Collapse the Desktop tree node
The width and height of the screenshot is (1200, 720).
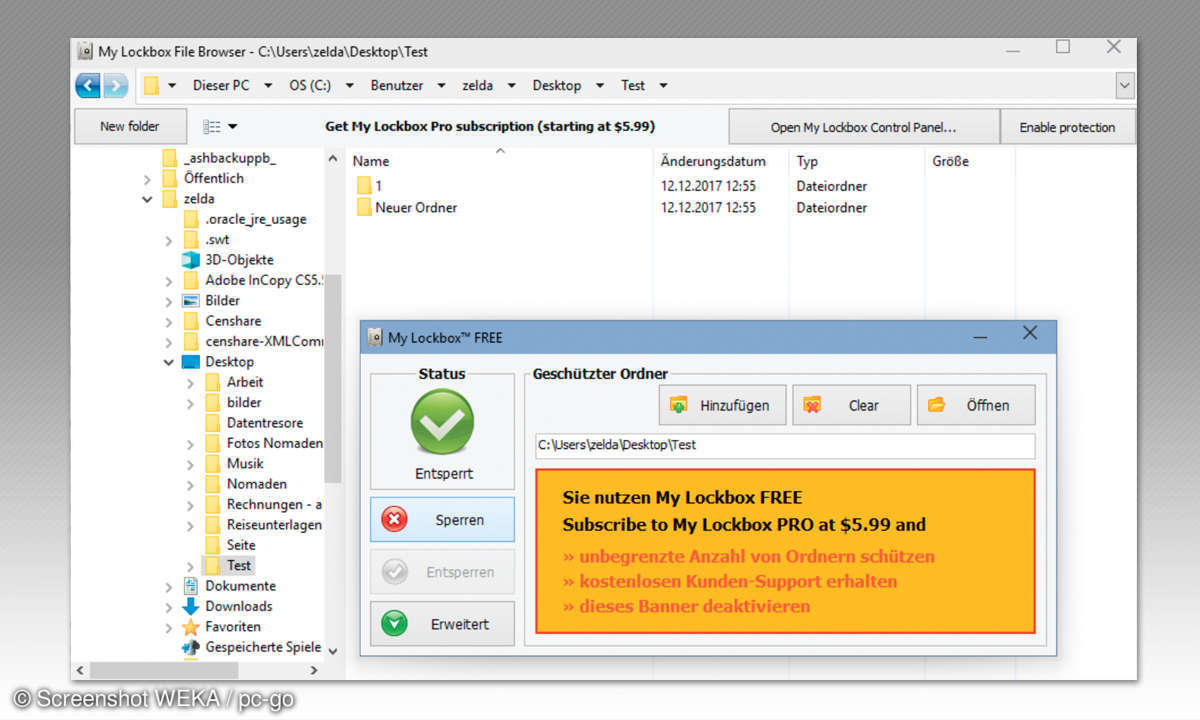168,362
